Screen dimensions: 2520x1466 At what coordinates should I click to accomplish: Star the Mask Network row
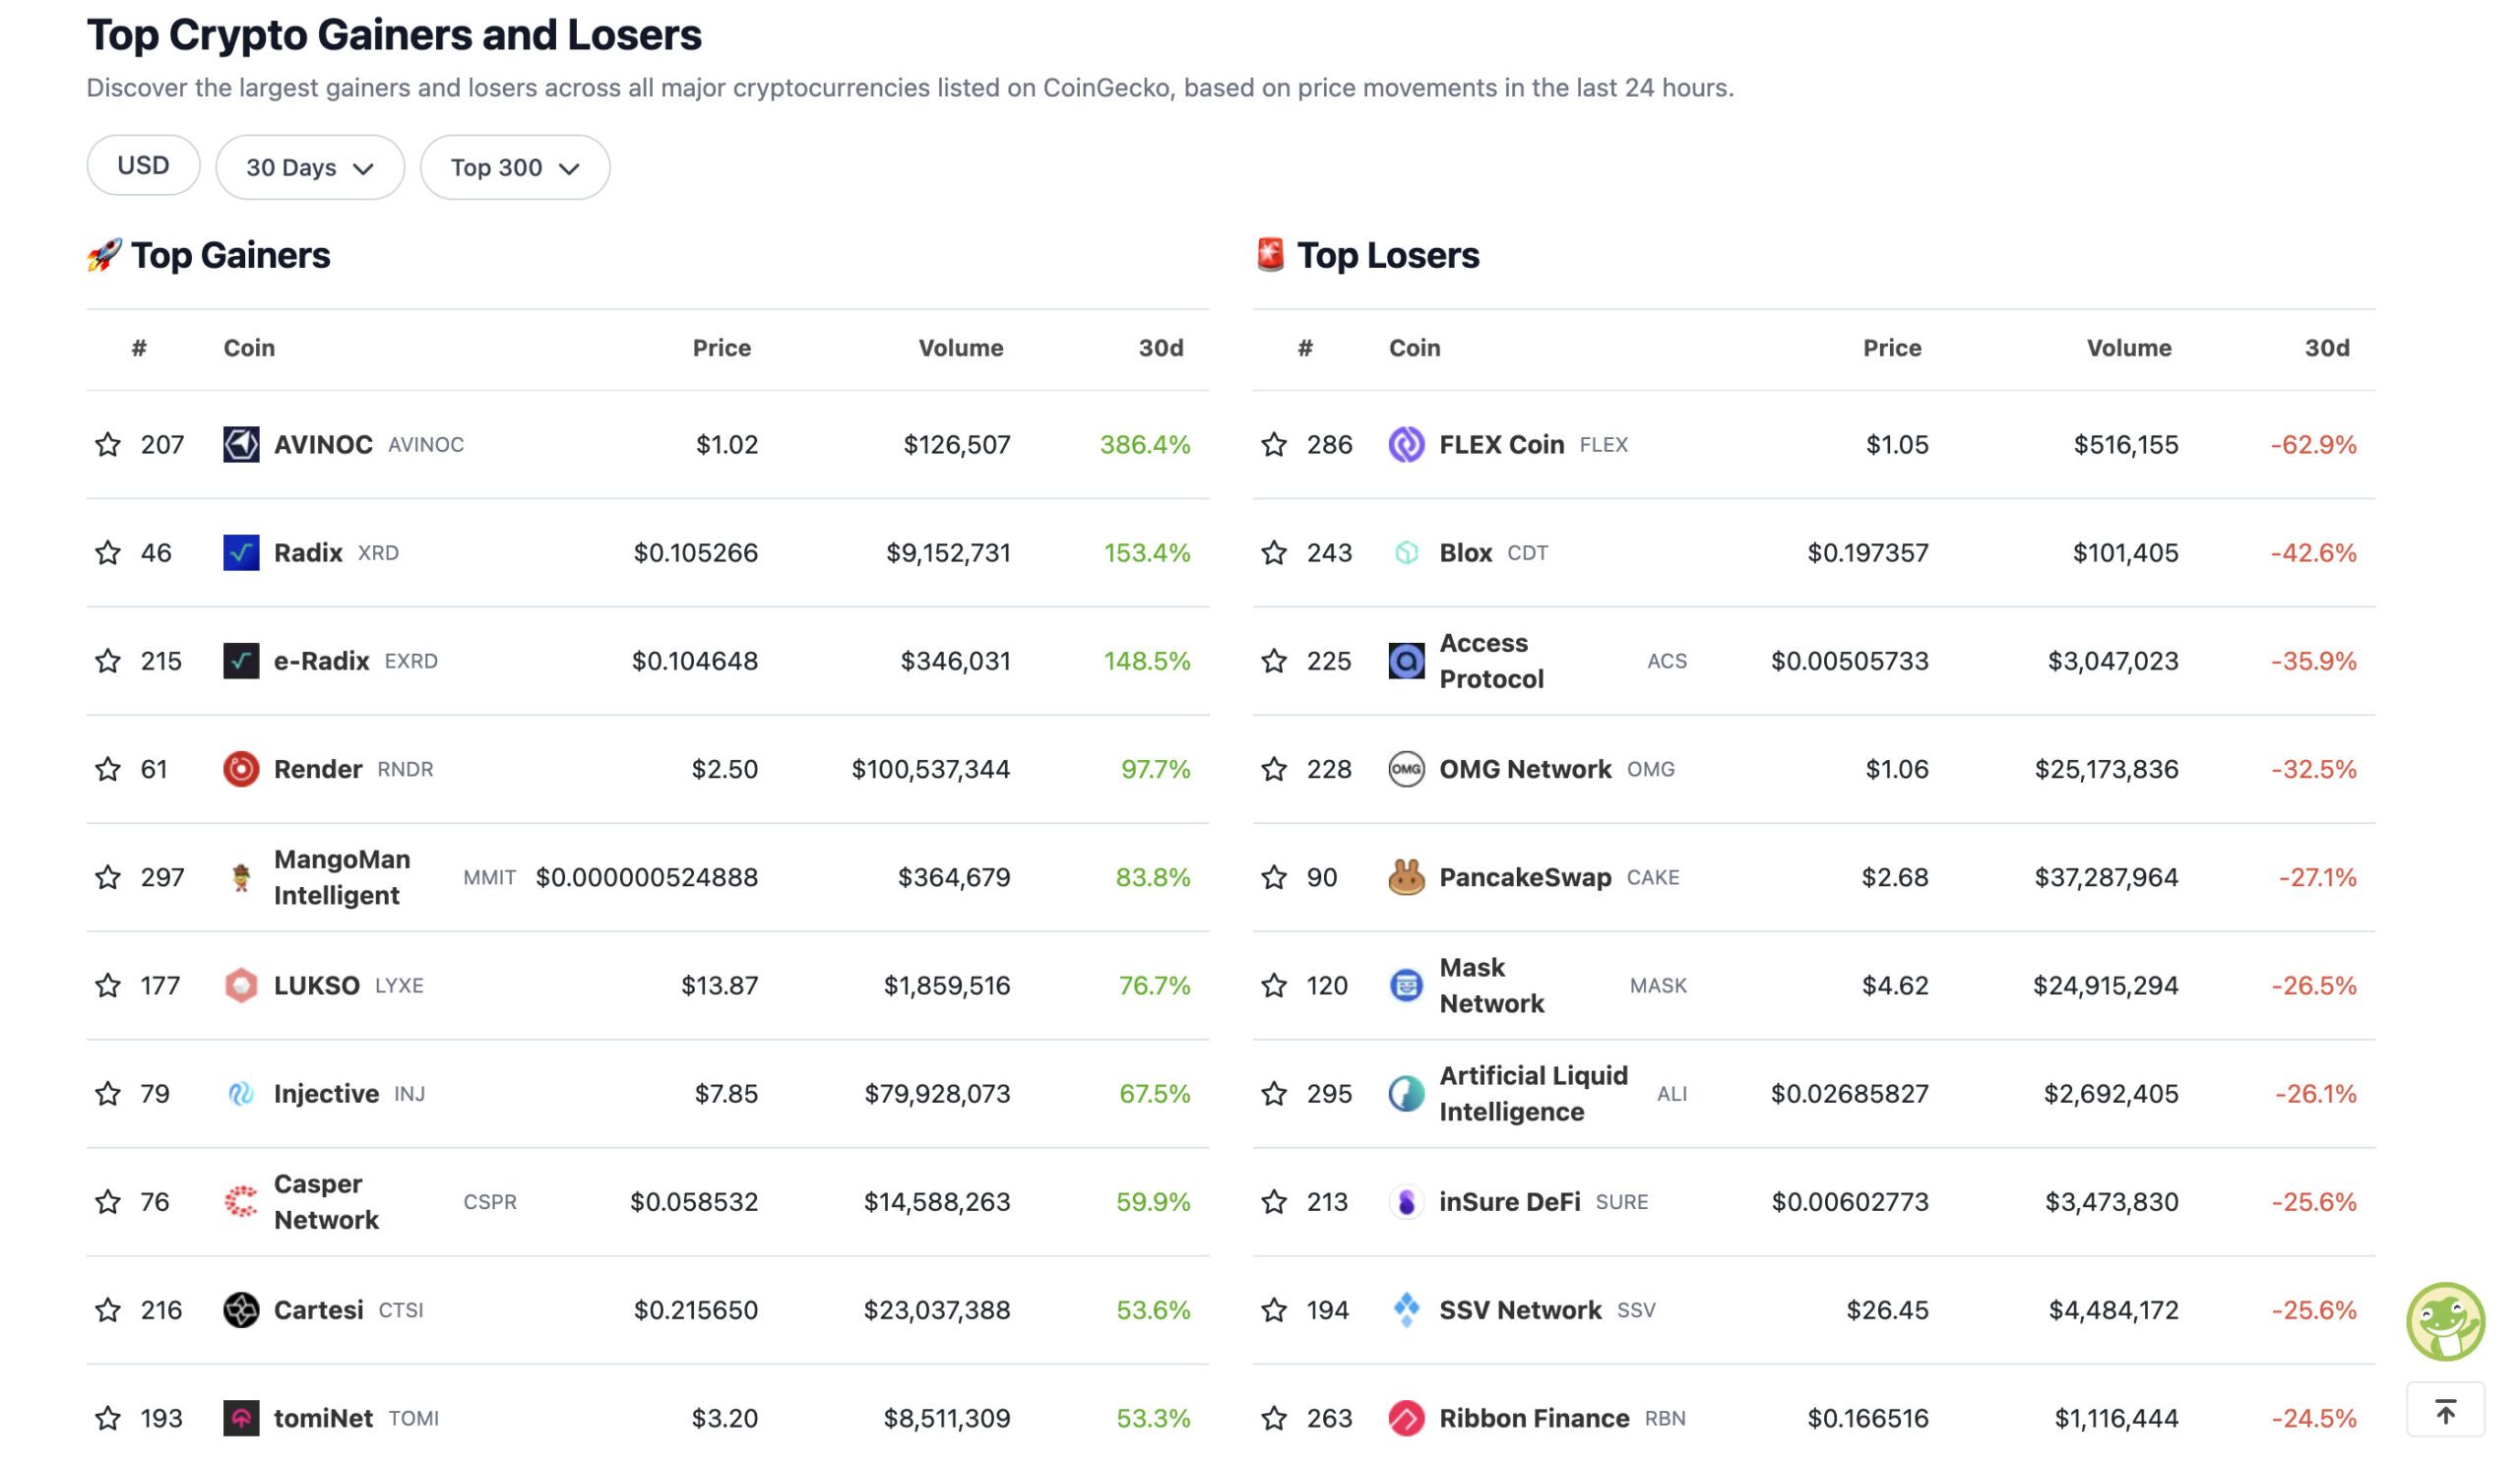(x=1273, y=985)
